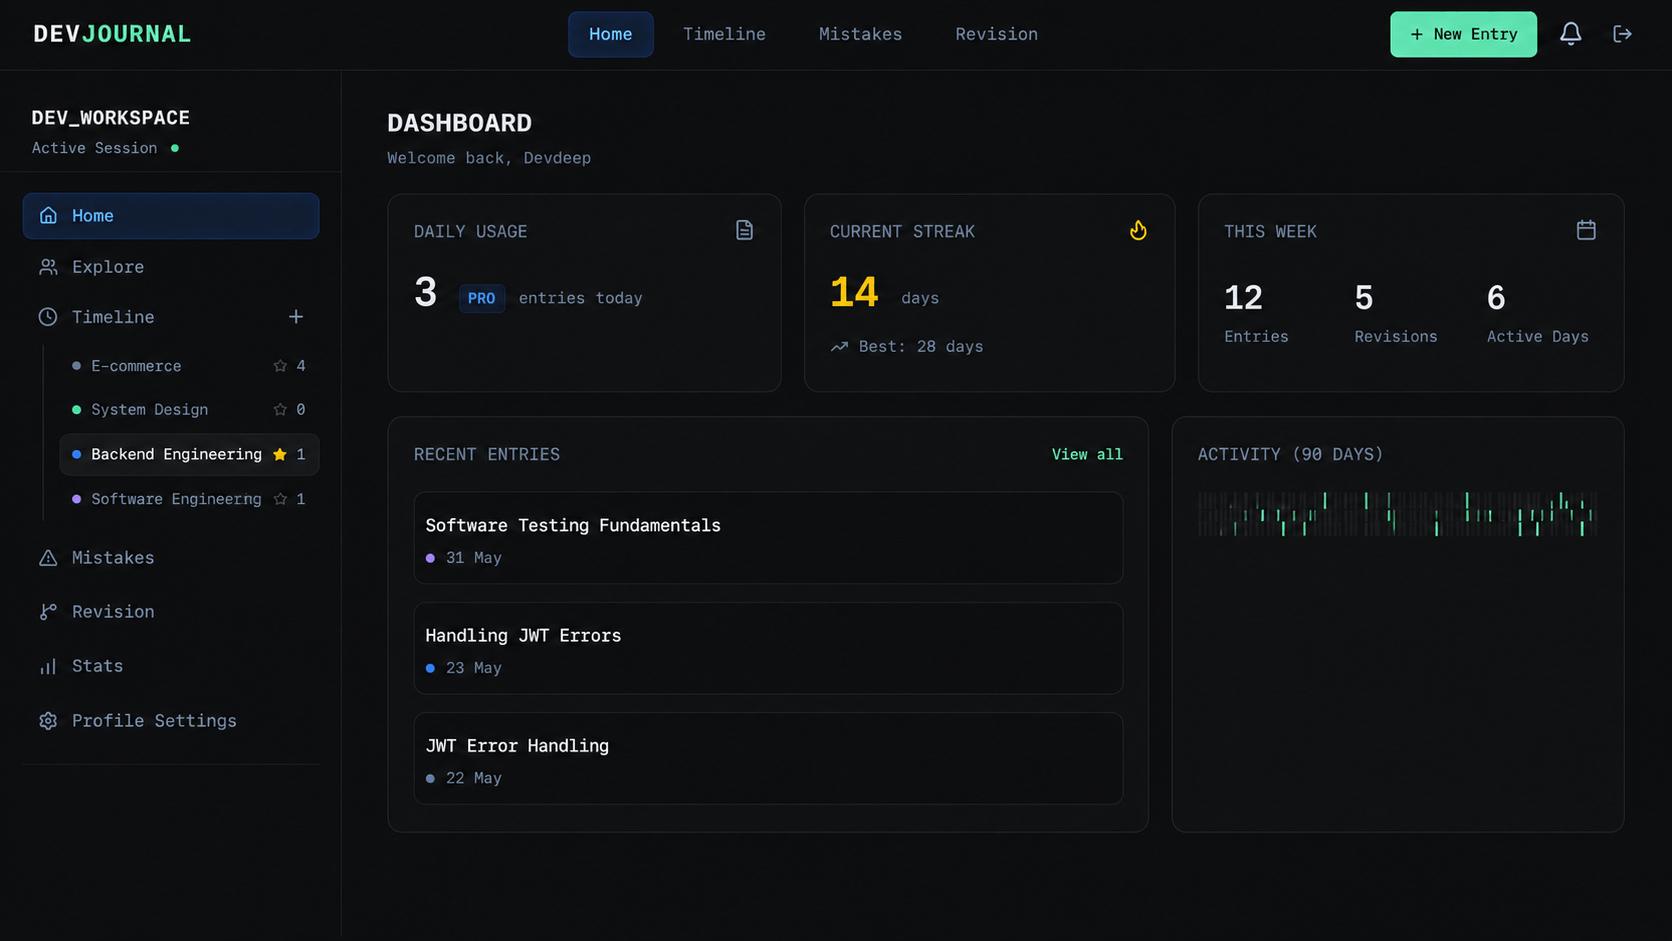The width and height of the screenshot is (1672, 941).
Task: Open the notifications bell
Action: [x=1570, y=34]
